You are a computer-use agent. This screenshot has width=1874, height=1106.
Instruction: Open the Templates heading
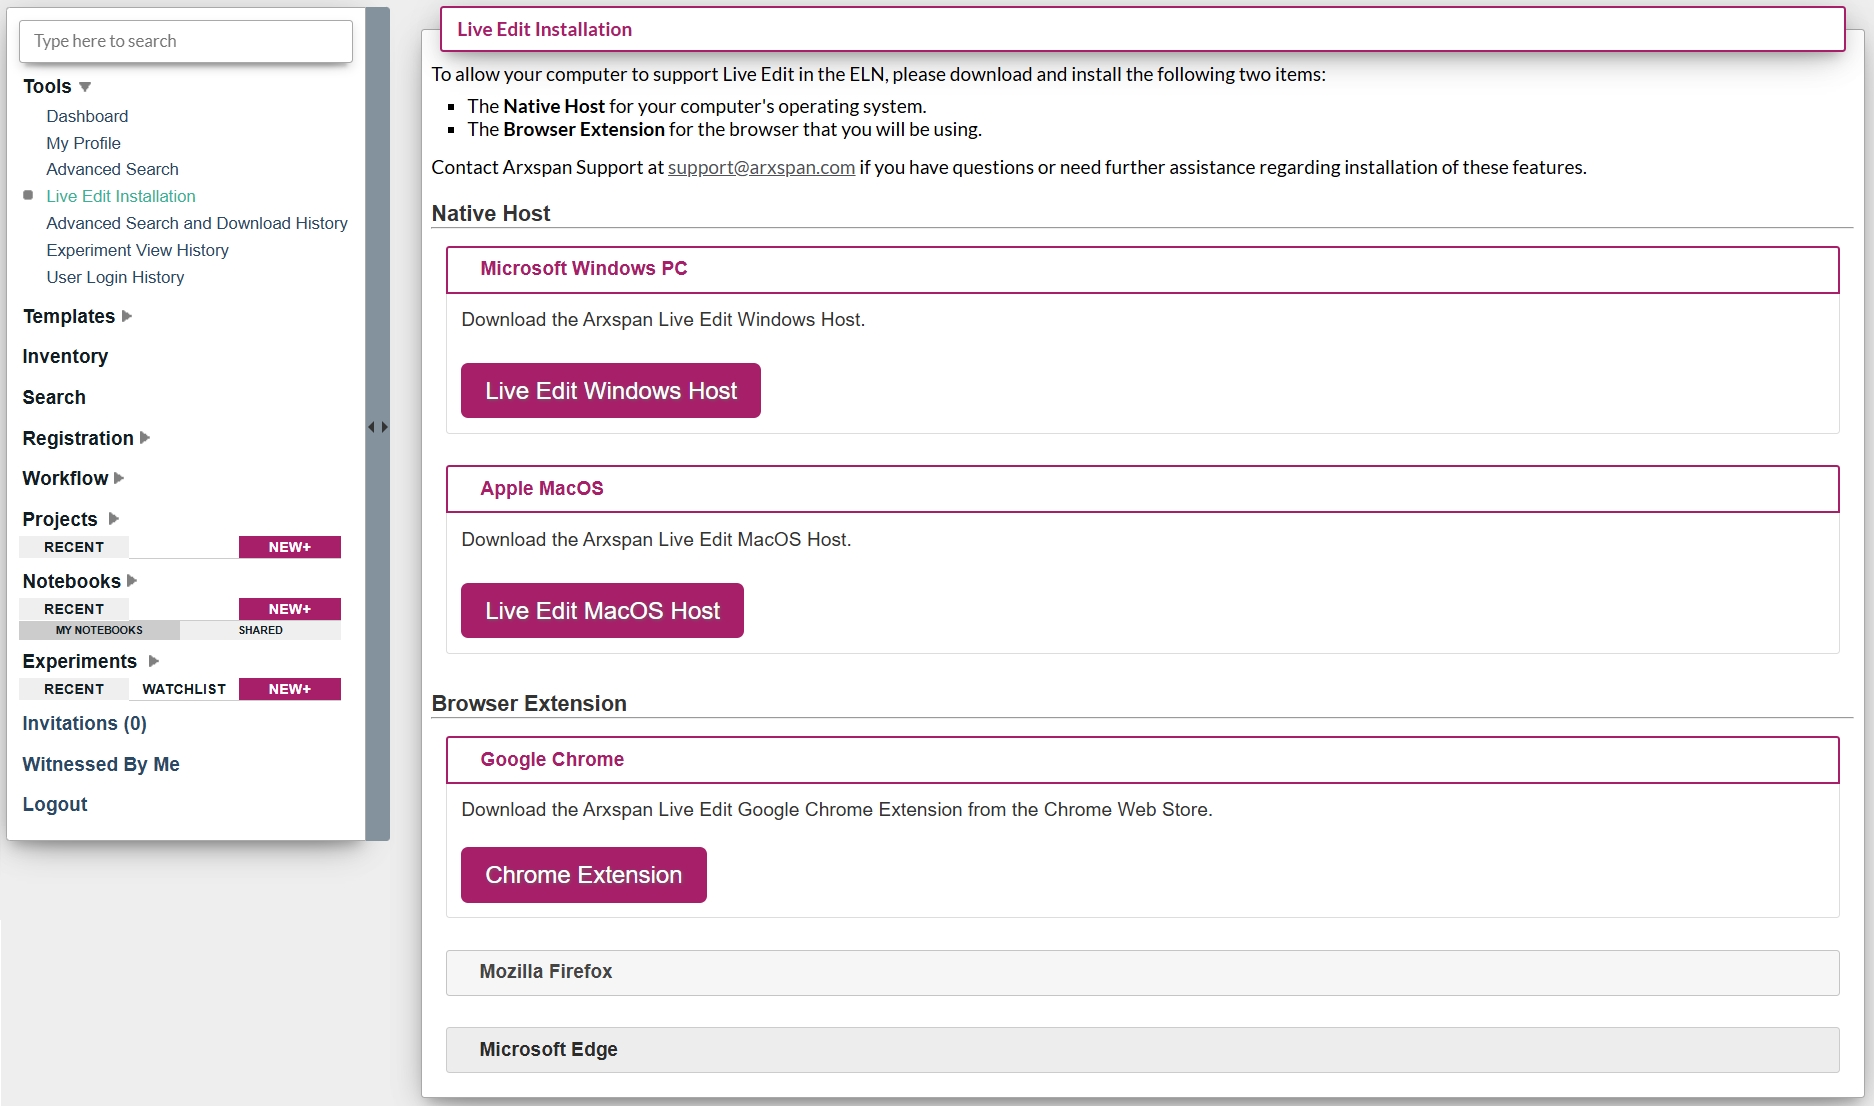coord(69,317)
